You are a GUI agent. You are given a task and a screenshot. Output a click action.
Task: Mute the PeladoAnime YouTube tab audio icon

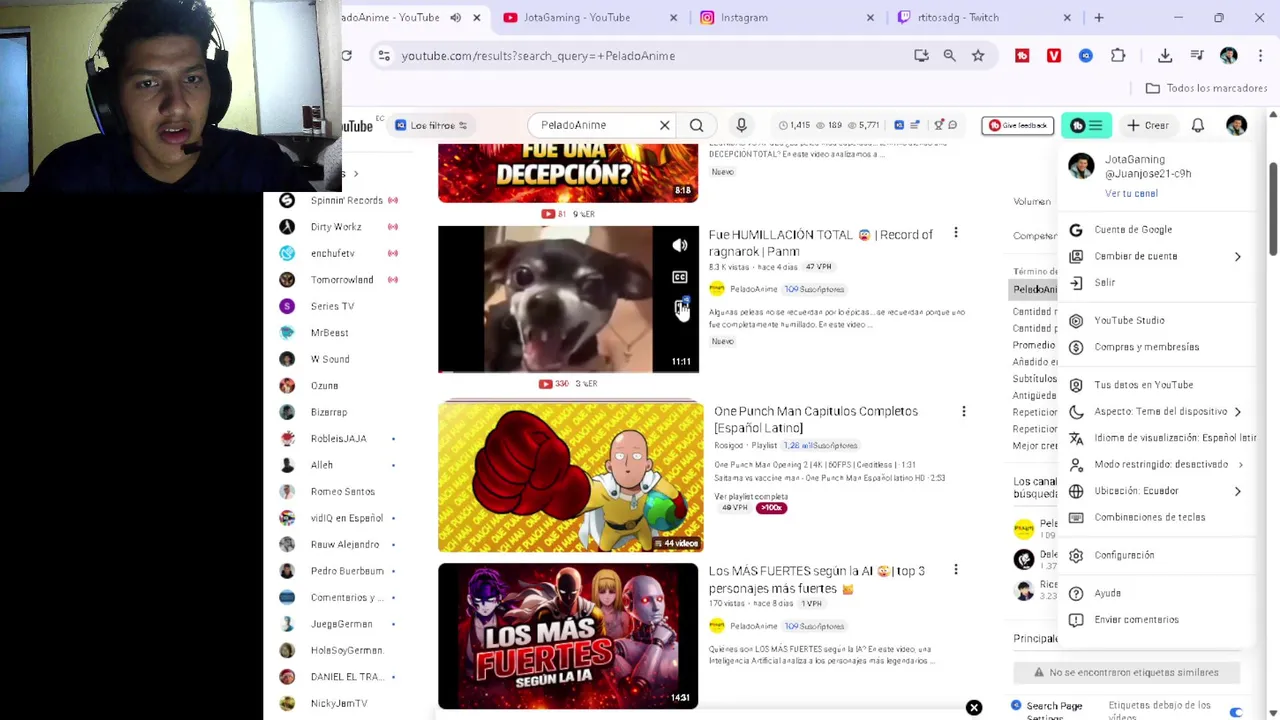456,17
